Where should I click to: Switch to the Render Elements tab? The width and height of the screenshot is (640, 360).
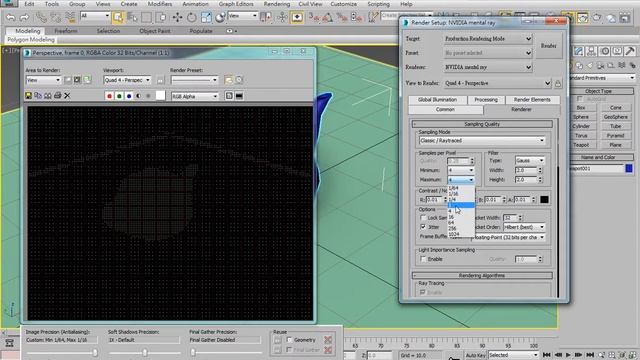532,100
